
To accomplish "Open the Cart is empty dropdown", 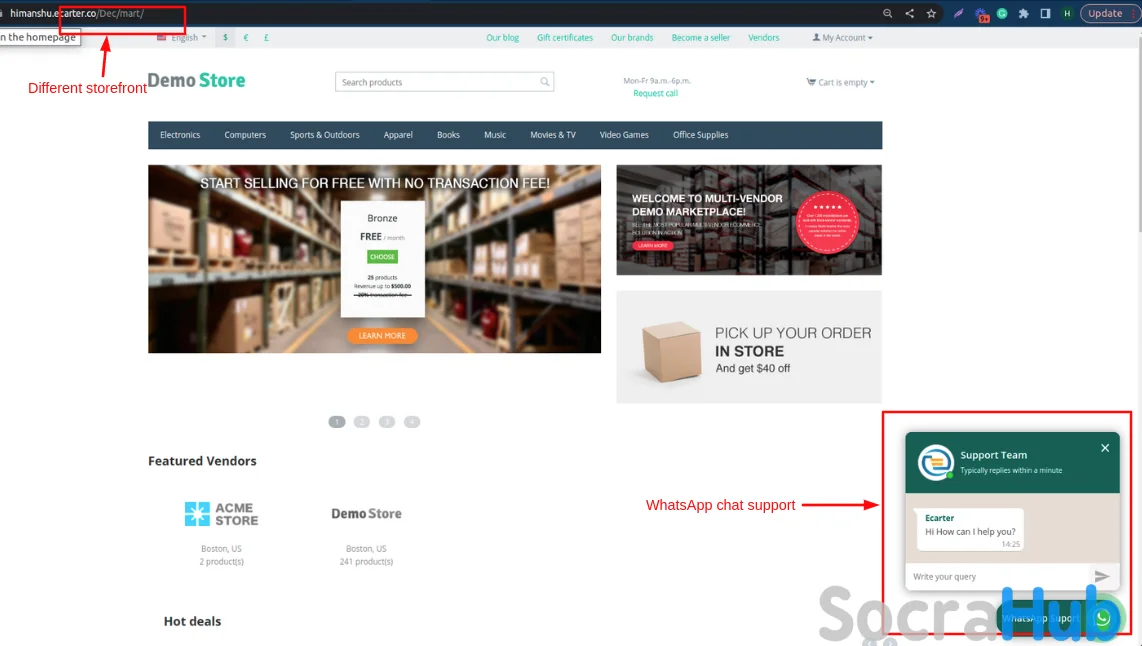I will pyautogui.click(x=840, y=82).
